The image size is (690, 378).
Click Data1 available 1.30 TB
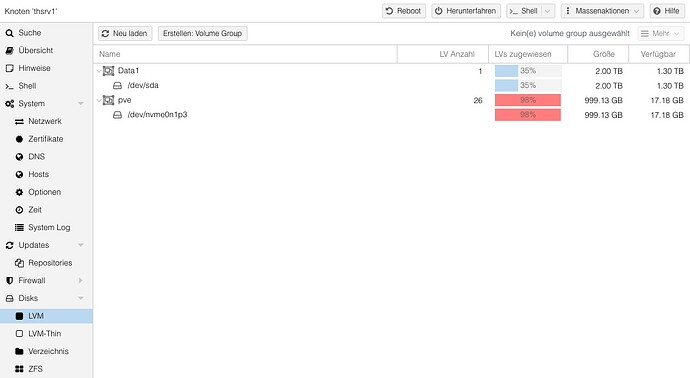coord(670,71)
